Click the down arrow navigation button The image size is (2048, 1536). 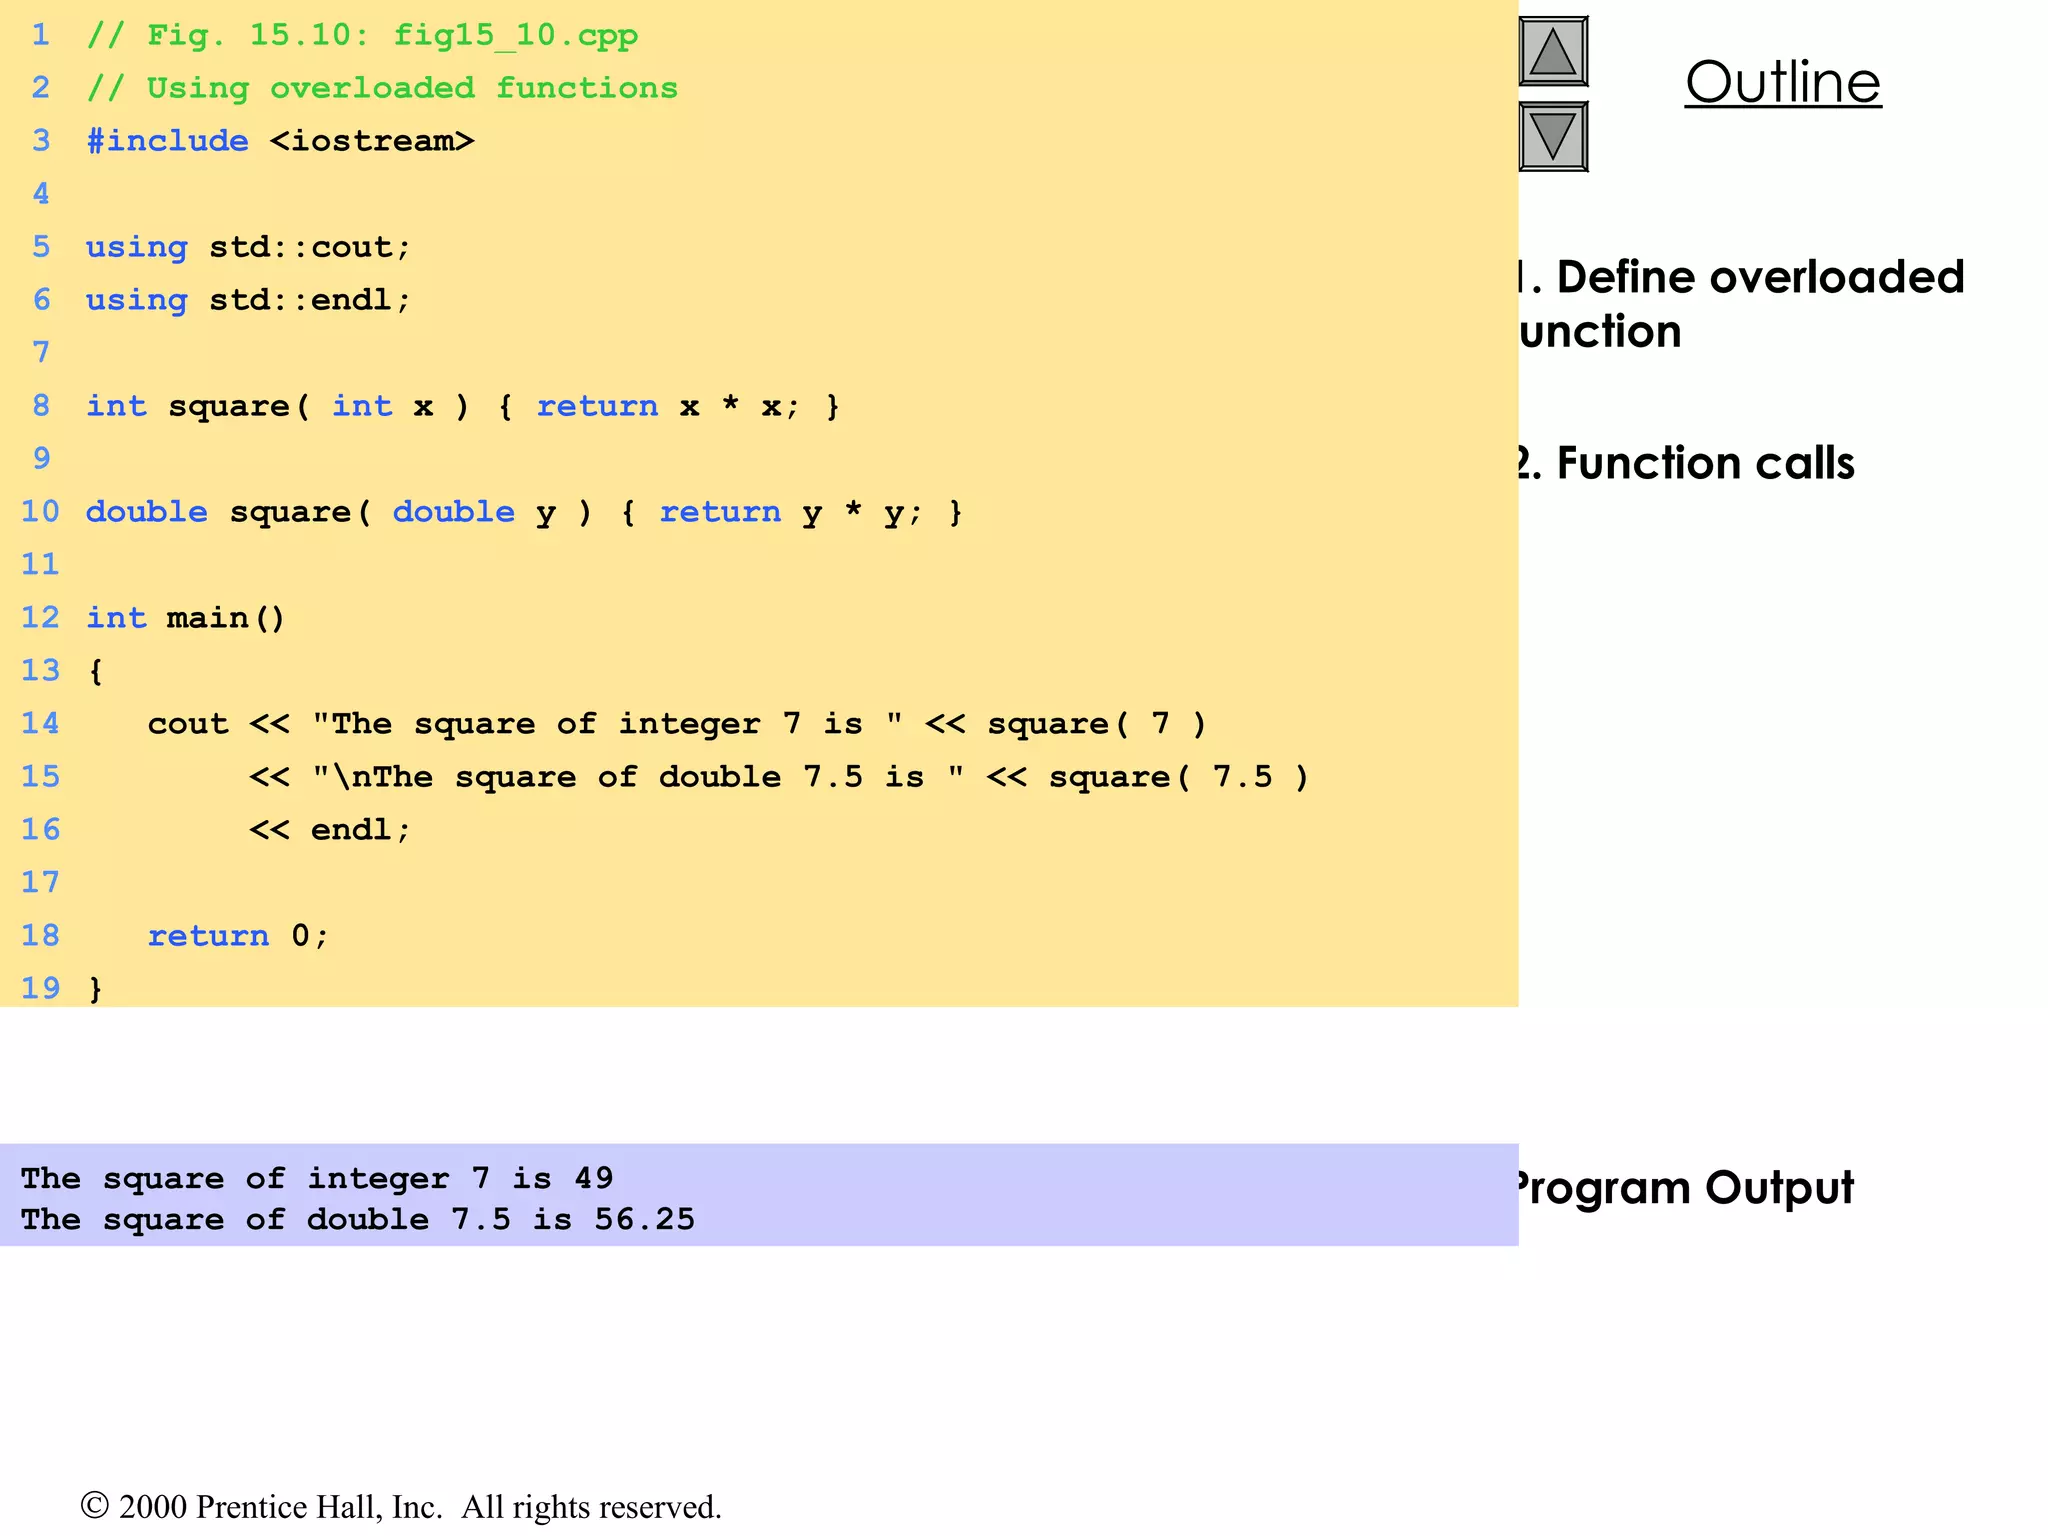(x=1553, y=137)
